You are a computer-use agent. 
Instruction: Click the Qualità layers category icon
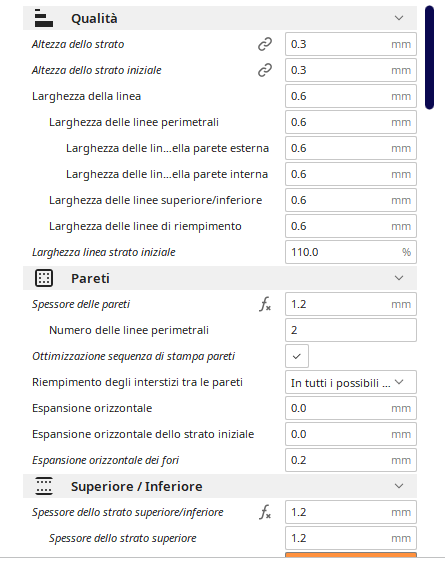44,18
